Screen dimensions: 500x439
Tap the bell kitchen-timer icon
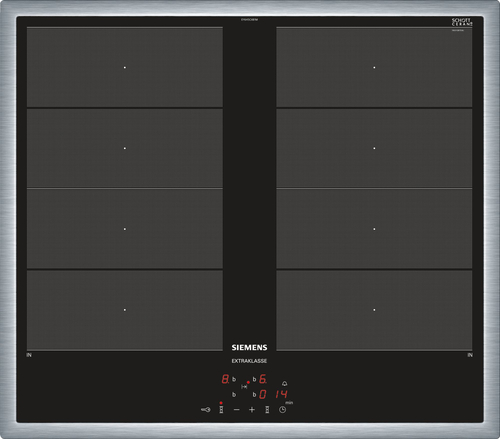284,384
